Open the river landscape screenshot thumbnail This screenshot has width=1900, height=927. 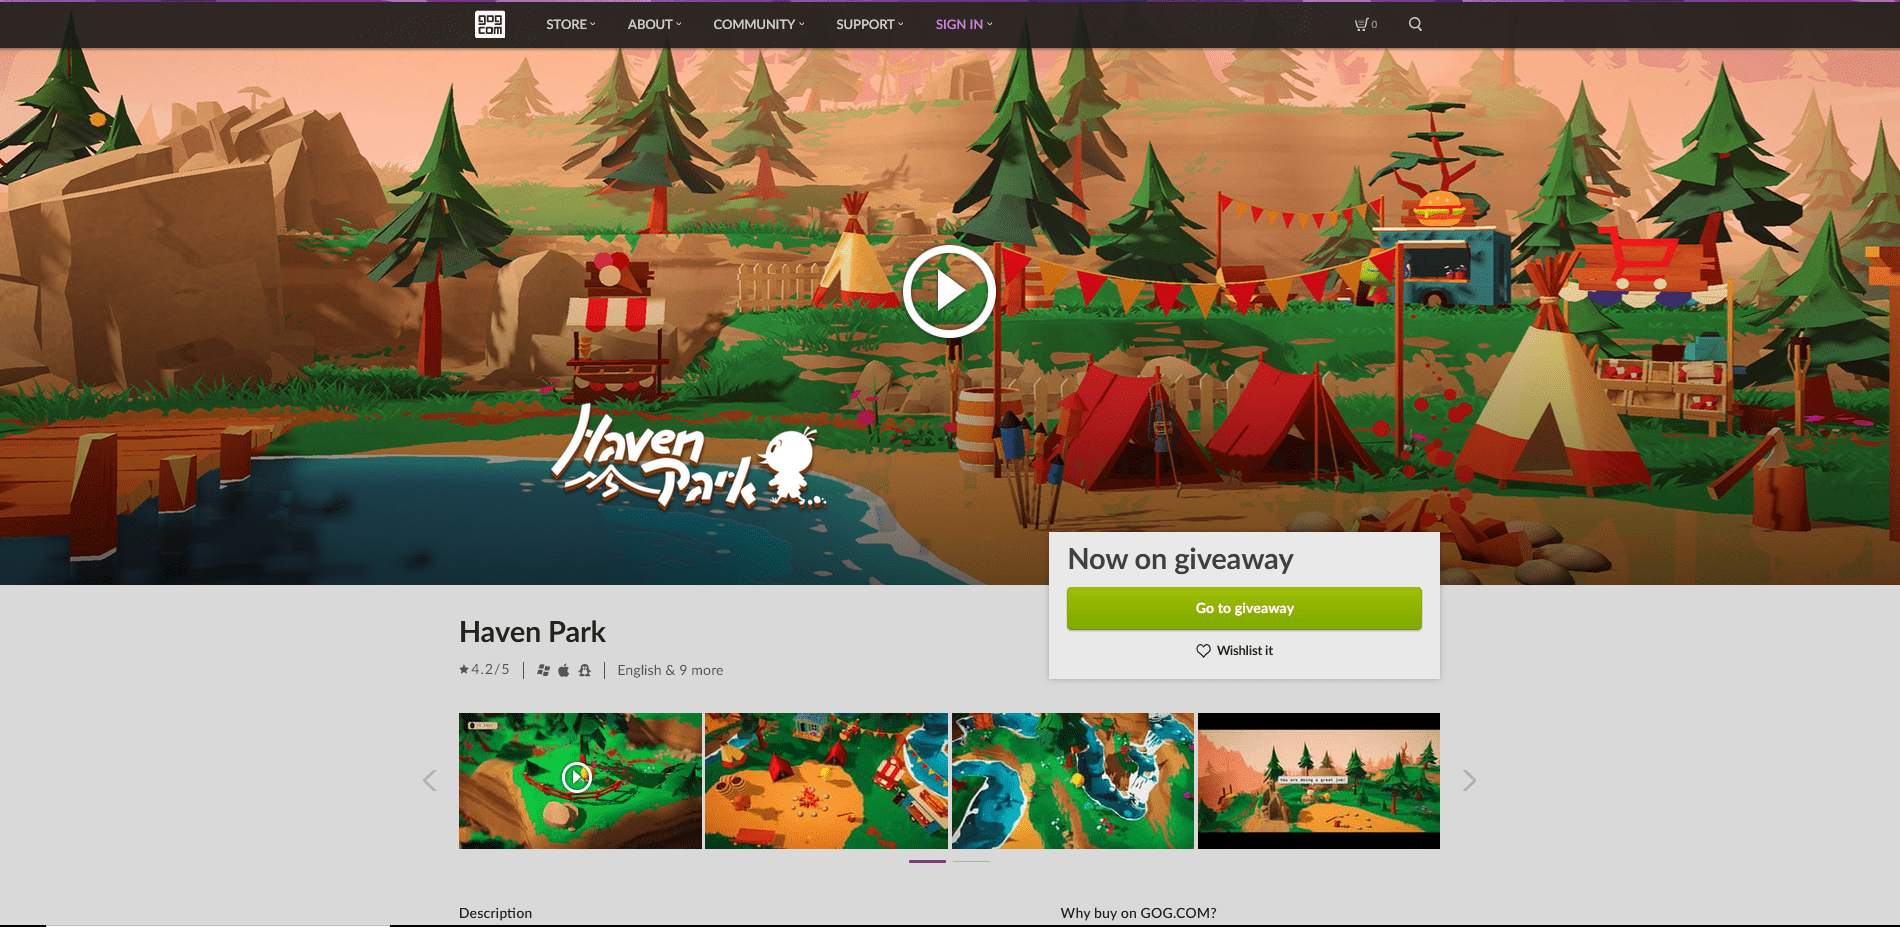(1073, 781)
